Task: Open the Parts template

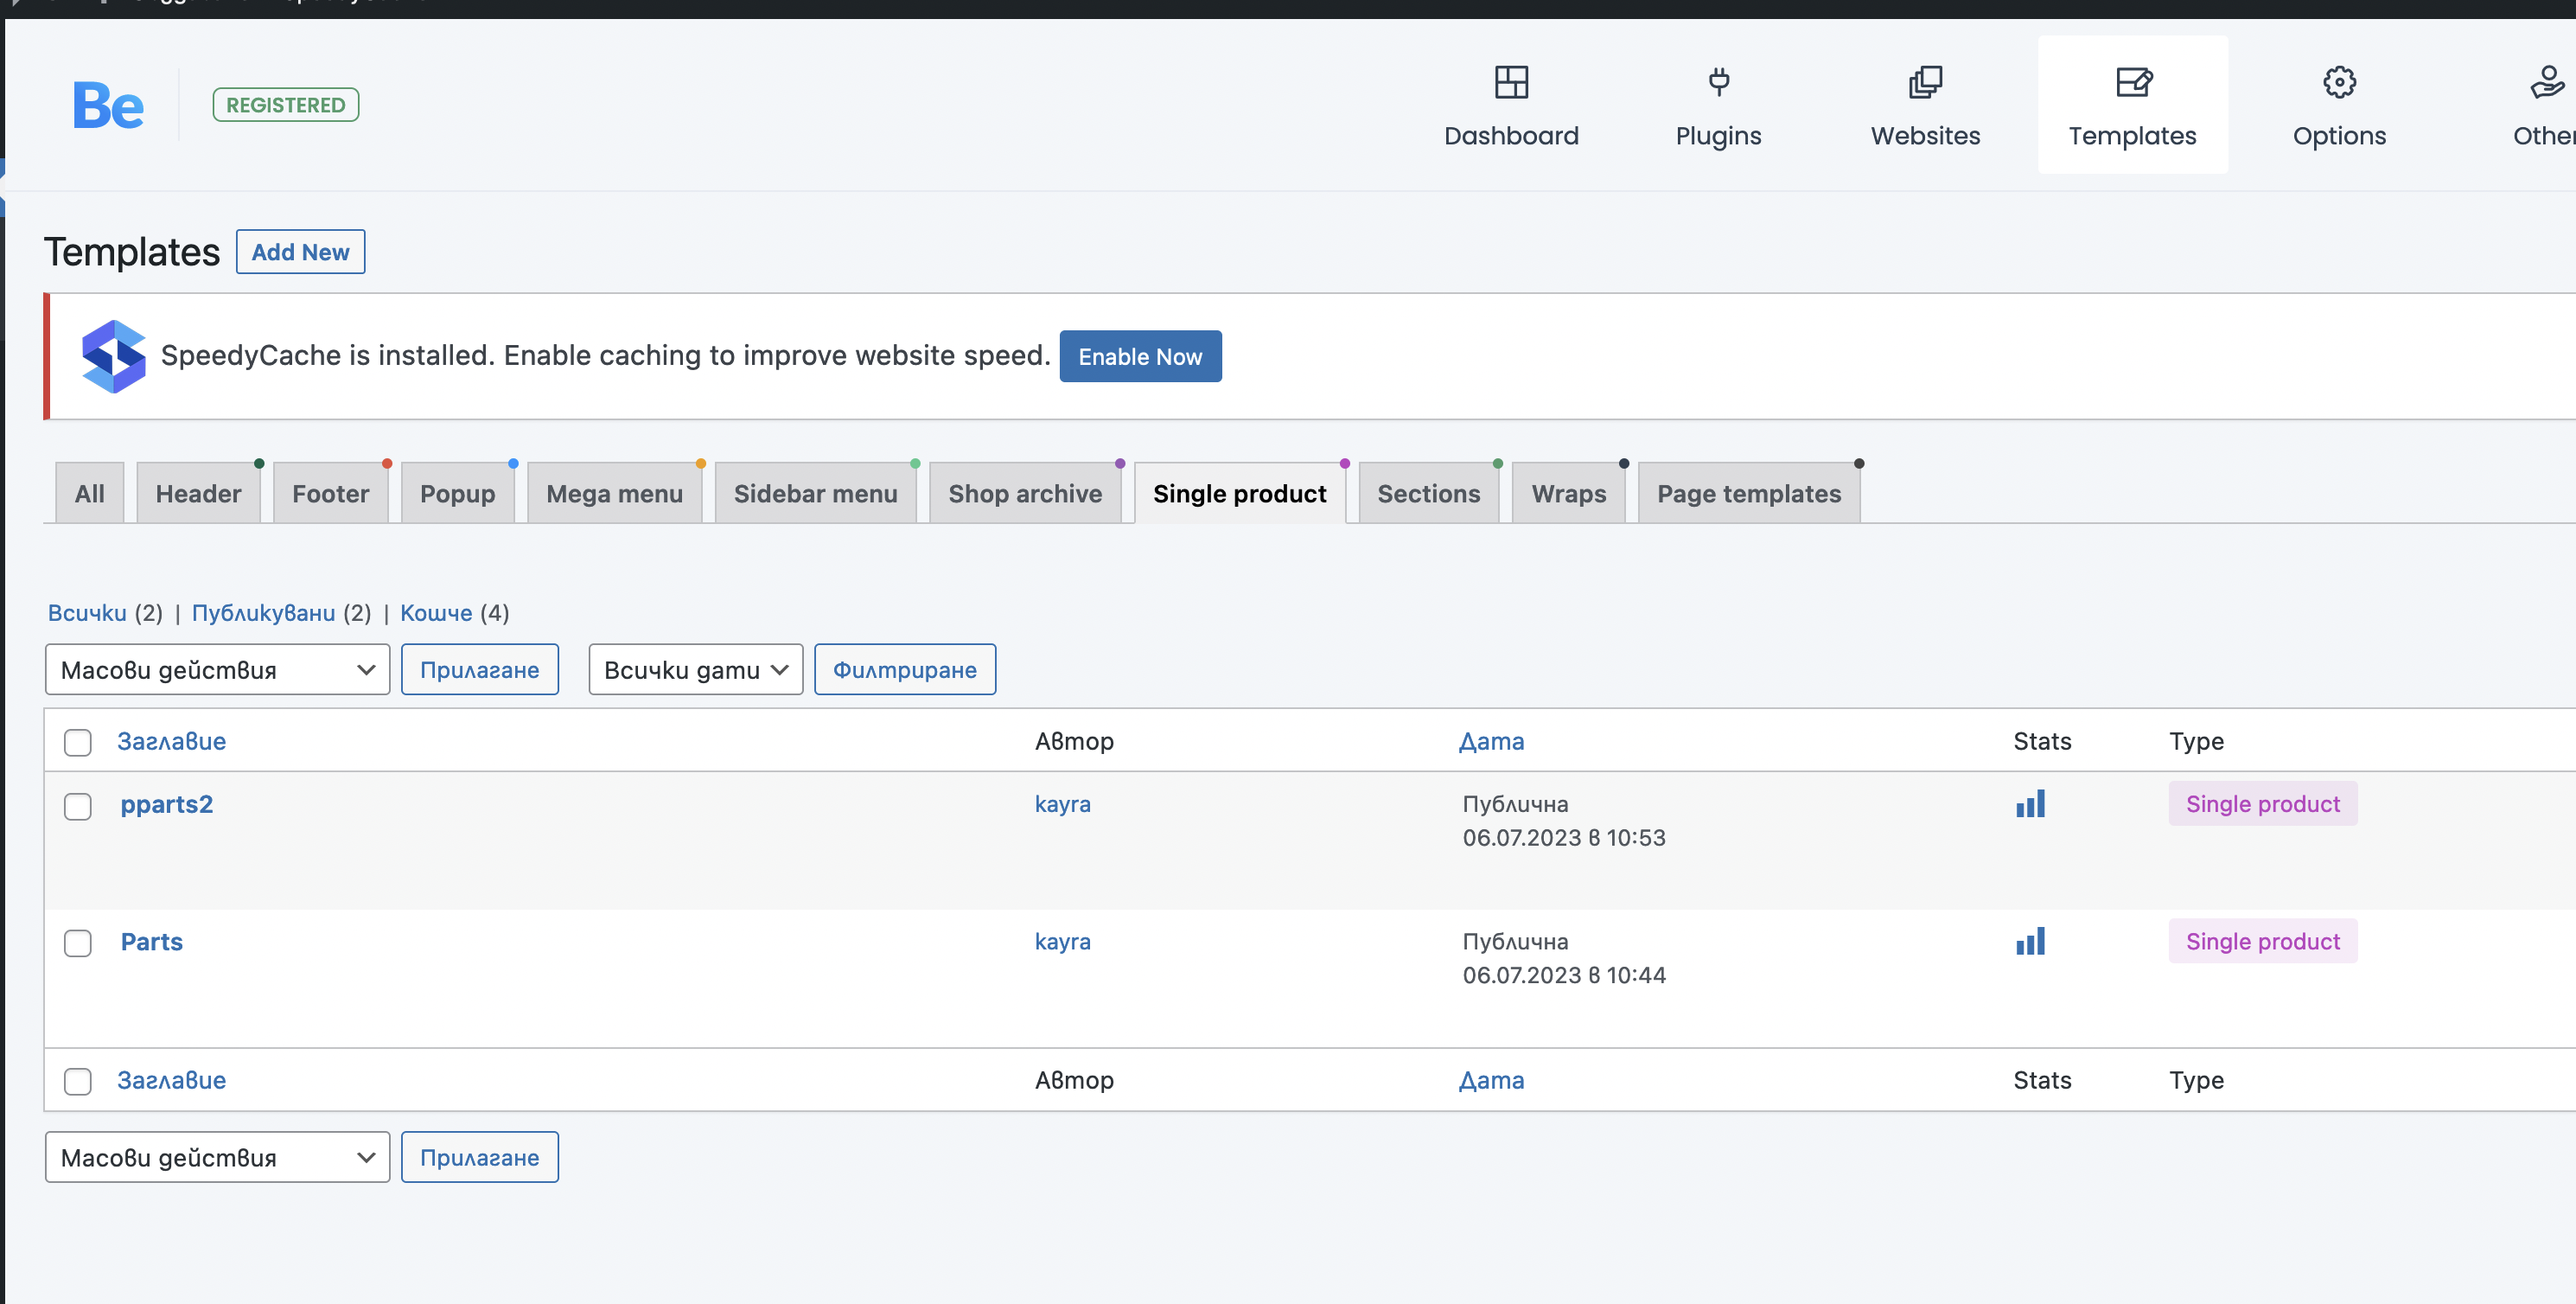Action: pos(151,941)
